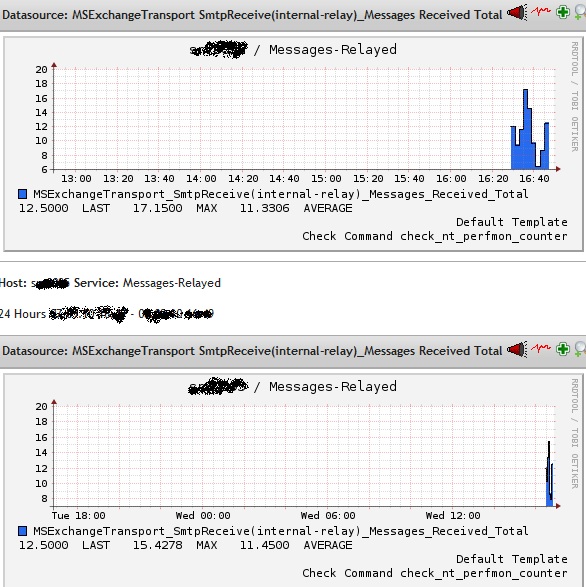Open the Messages-Relayed service link
Viewport: 586px width, 587px height.
tap(172, 283)
